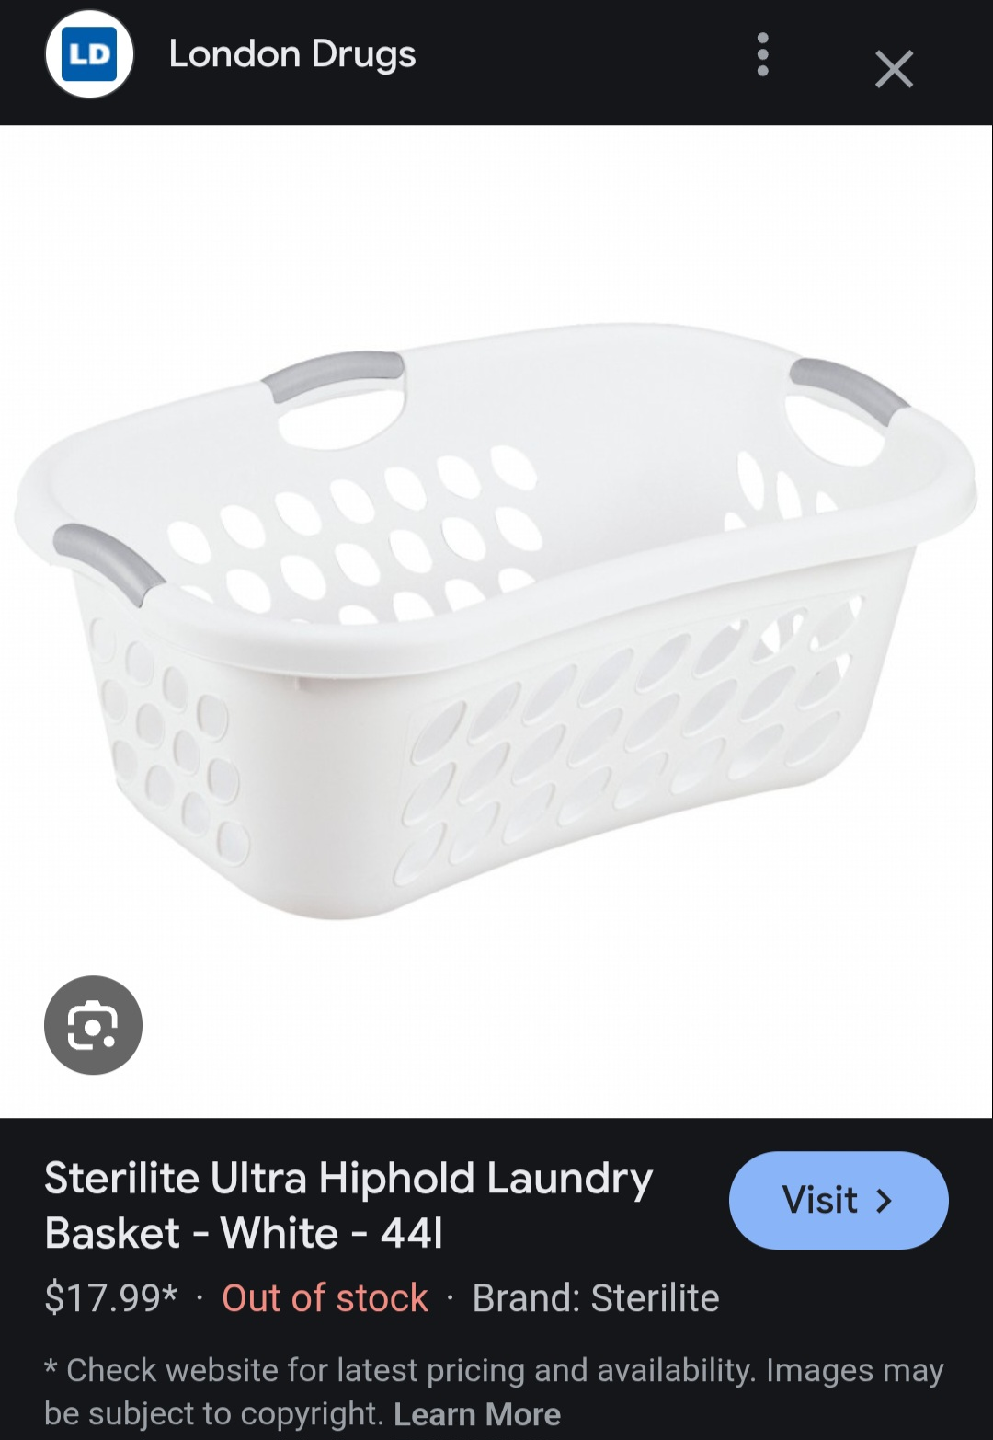This screenshot has width=993, height=1440.
Task: Open the Learn More link
Action: click(x=477, y=1414)
